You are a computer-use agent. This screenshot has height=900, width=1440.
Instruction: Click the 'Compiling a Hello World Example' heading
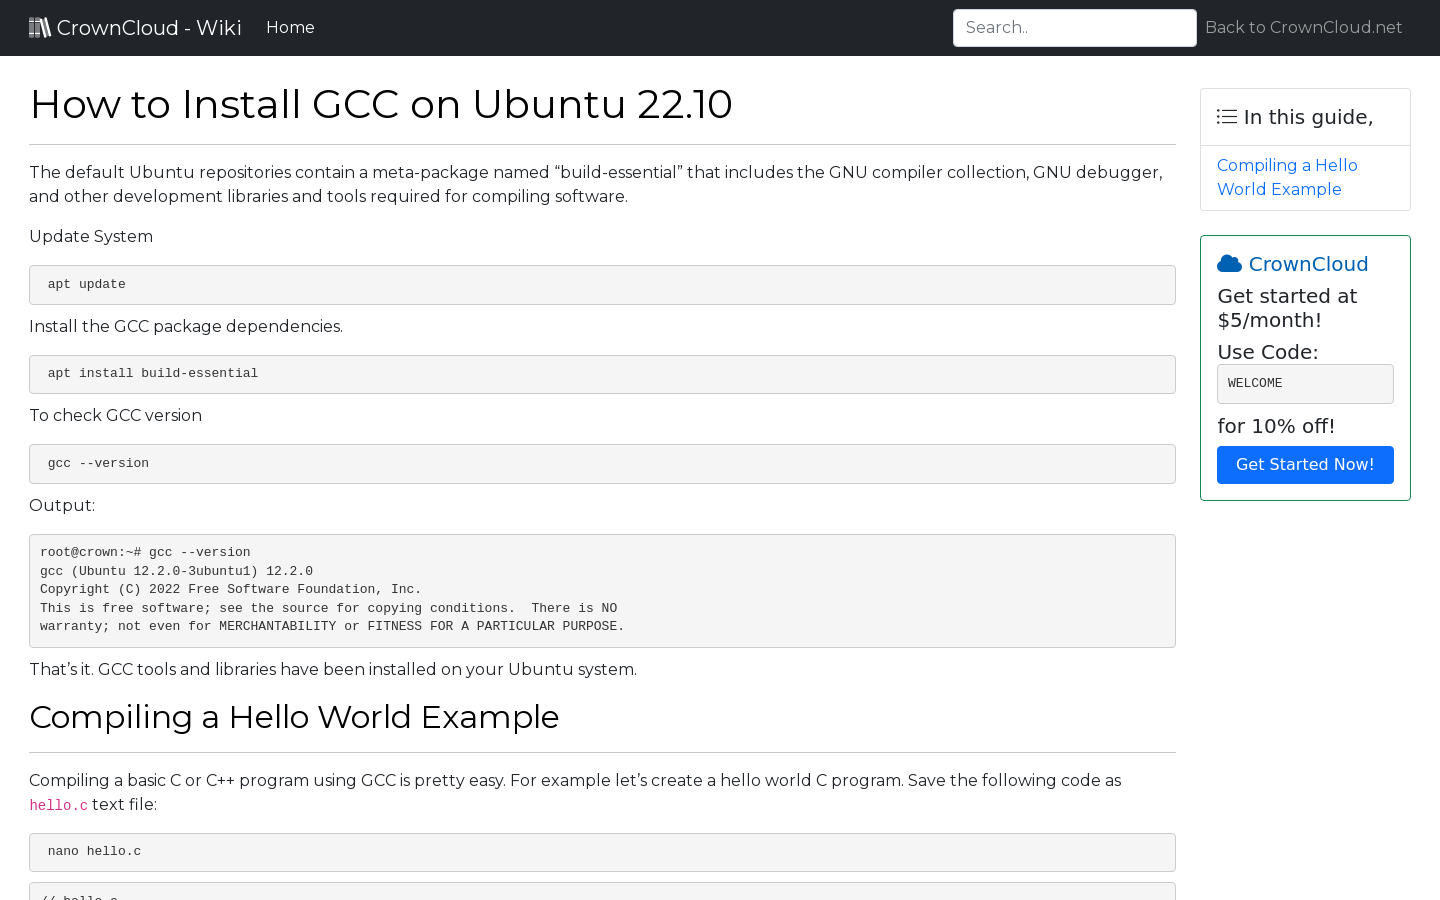(294, 717)
